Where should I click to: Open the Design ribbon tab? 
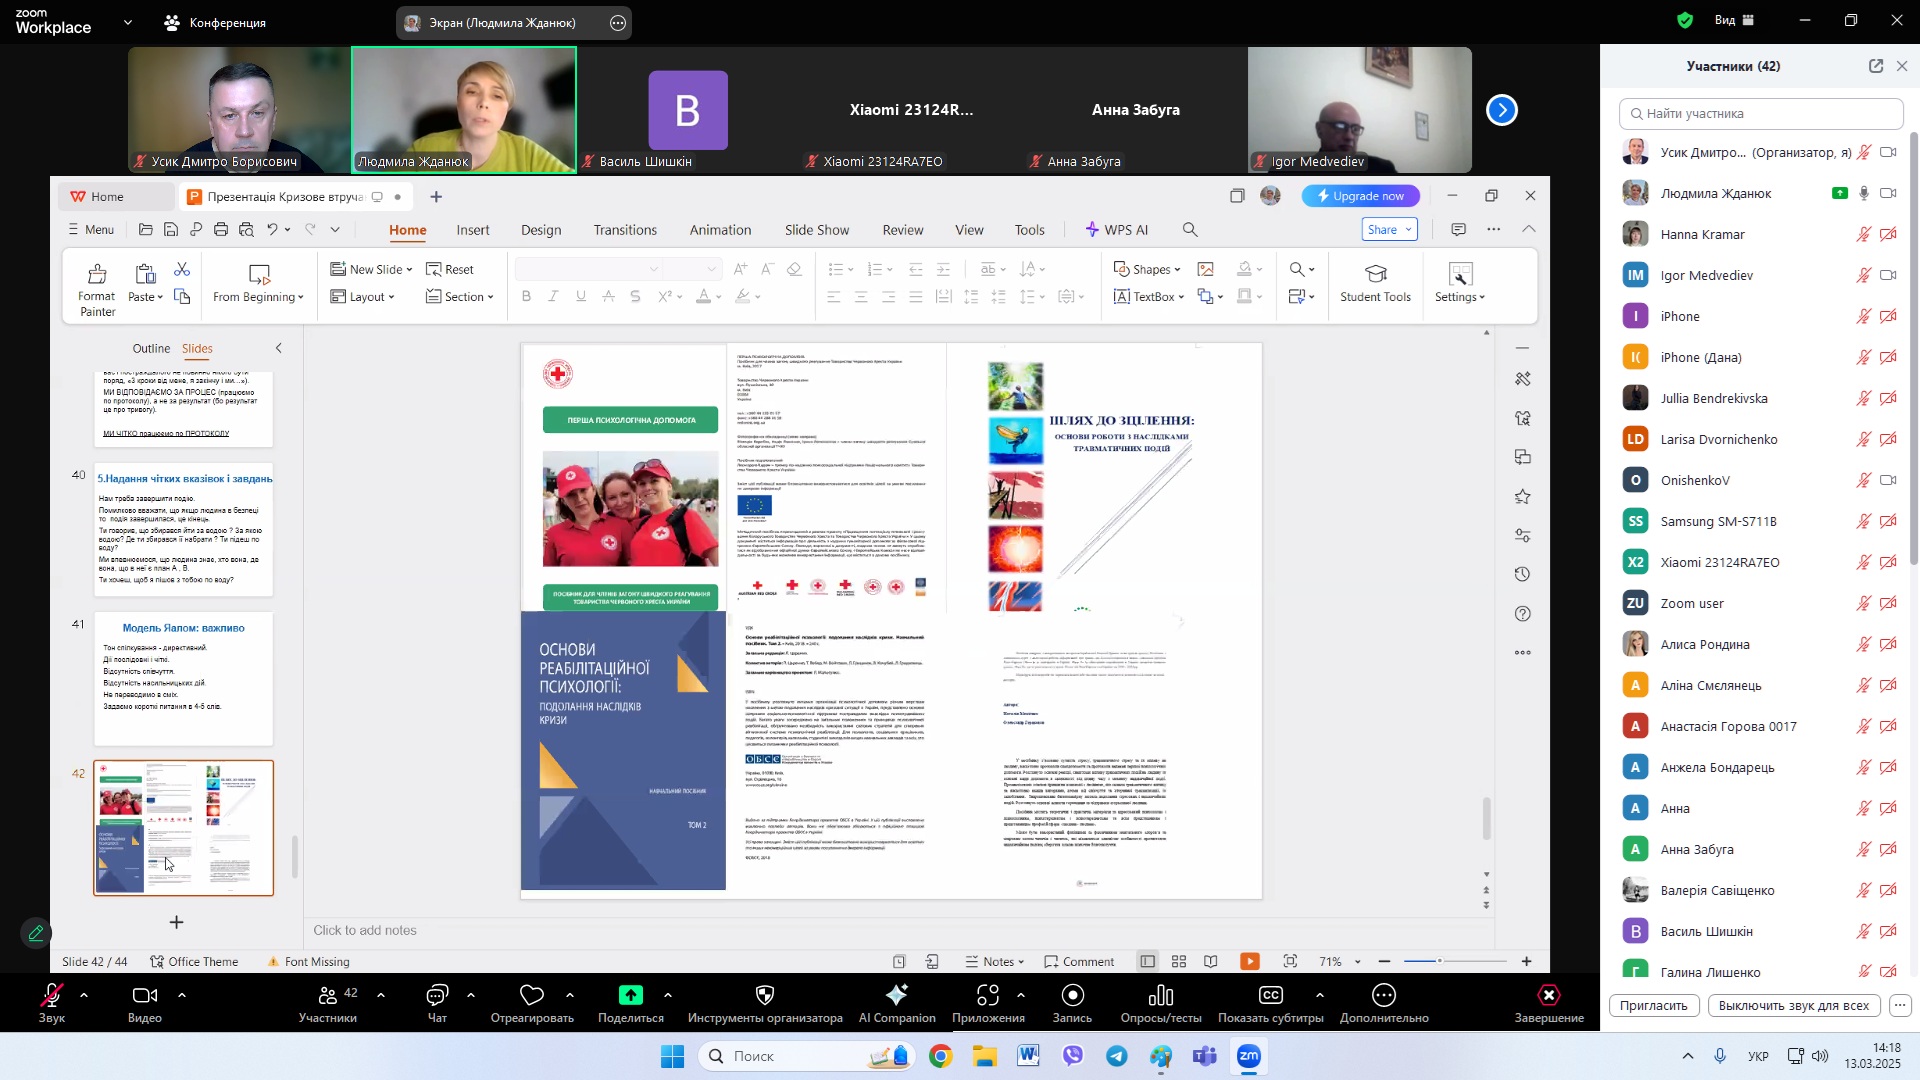click(x=541, y=230)
